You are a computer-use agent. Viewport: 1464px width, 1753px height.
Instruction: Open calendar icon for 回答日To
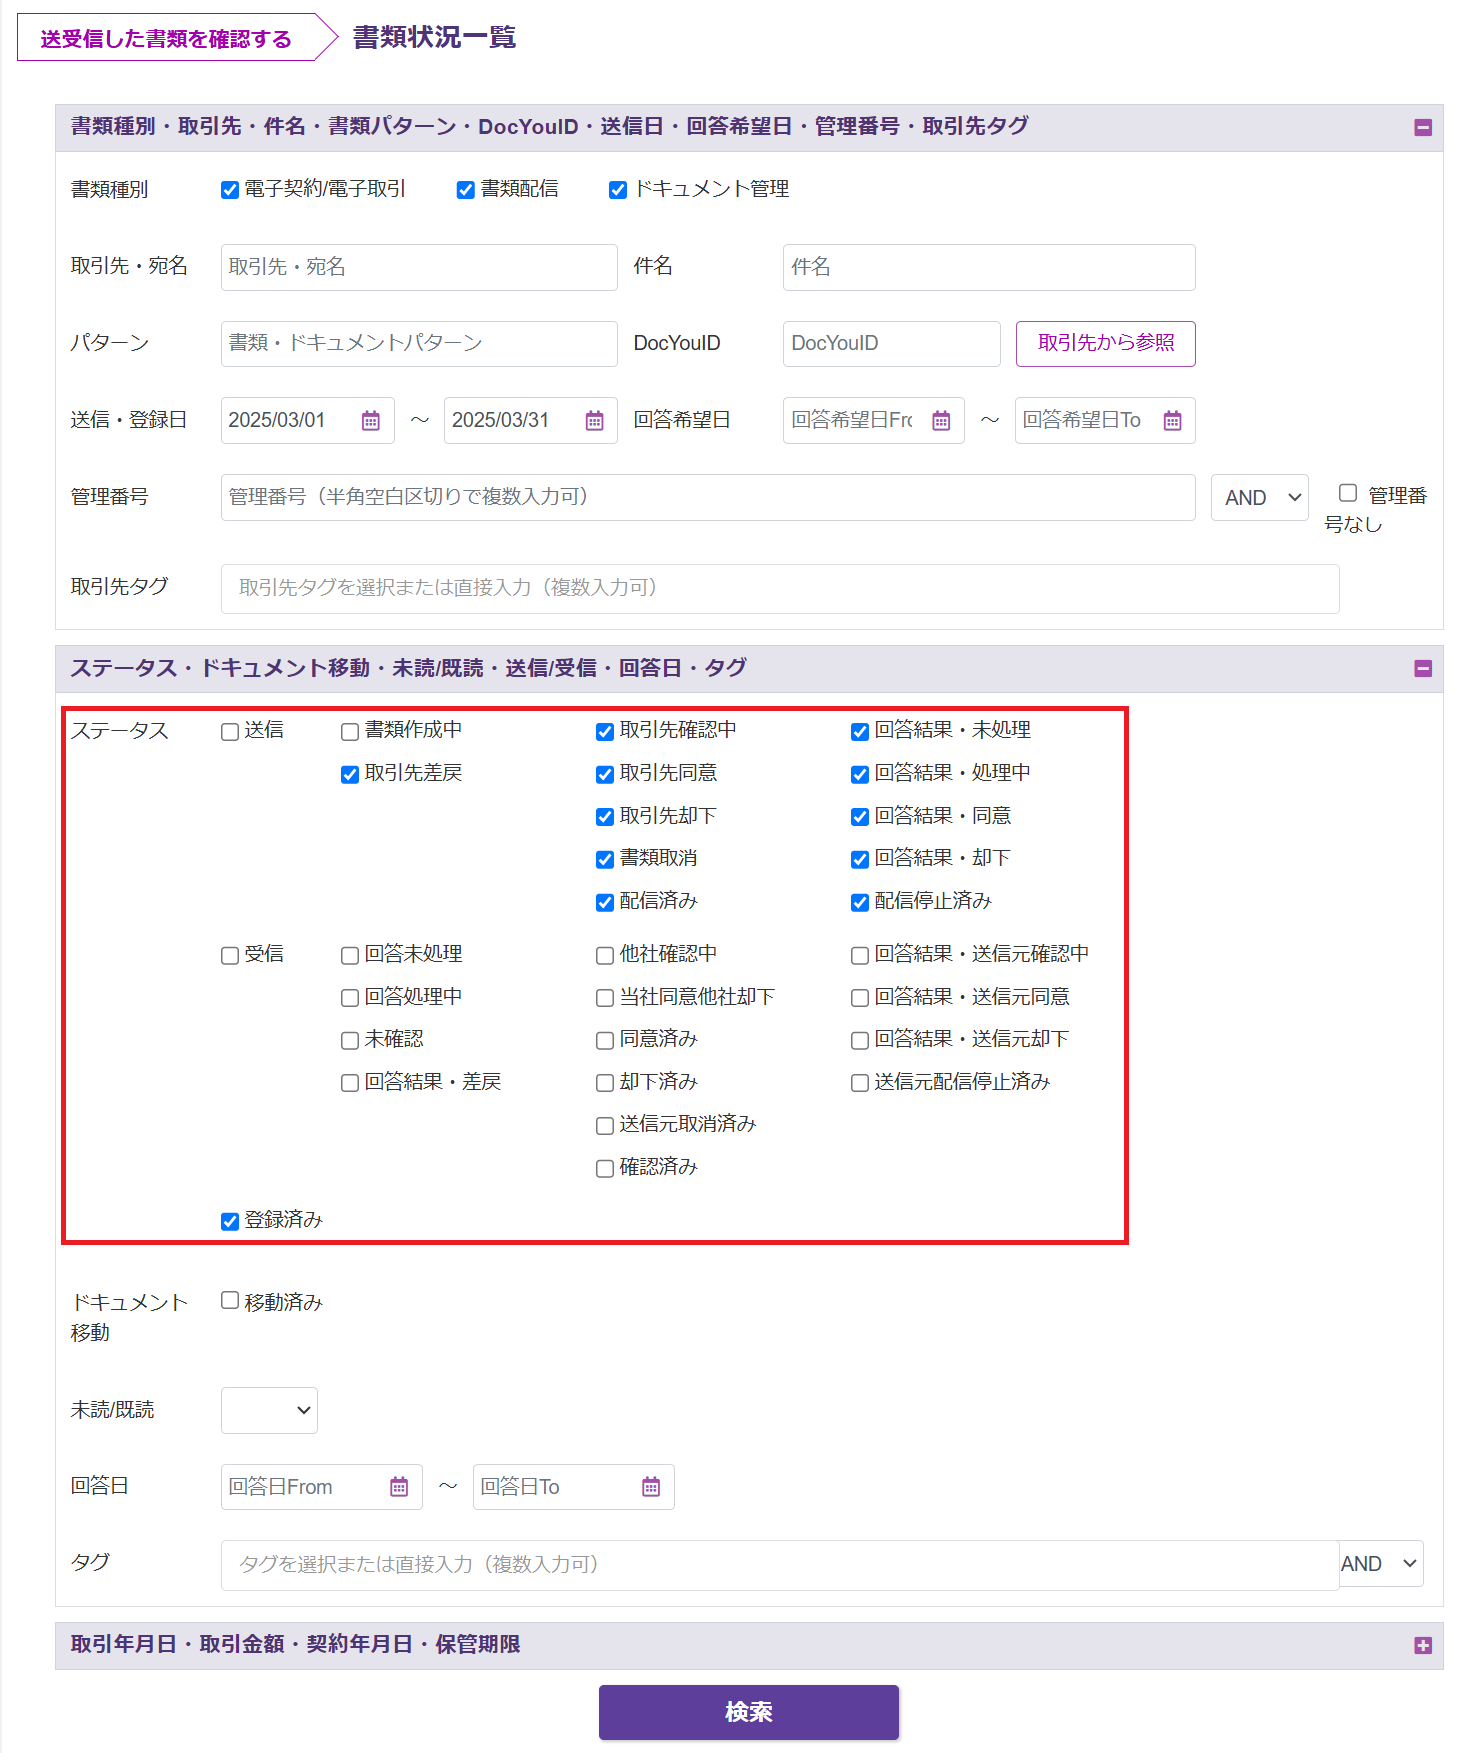[651, 1487]
